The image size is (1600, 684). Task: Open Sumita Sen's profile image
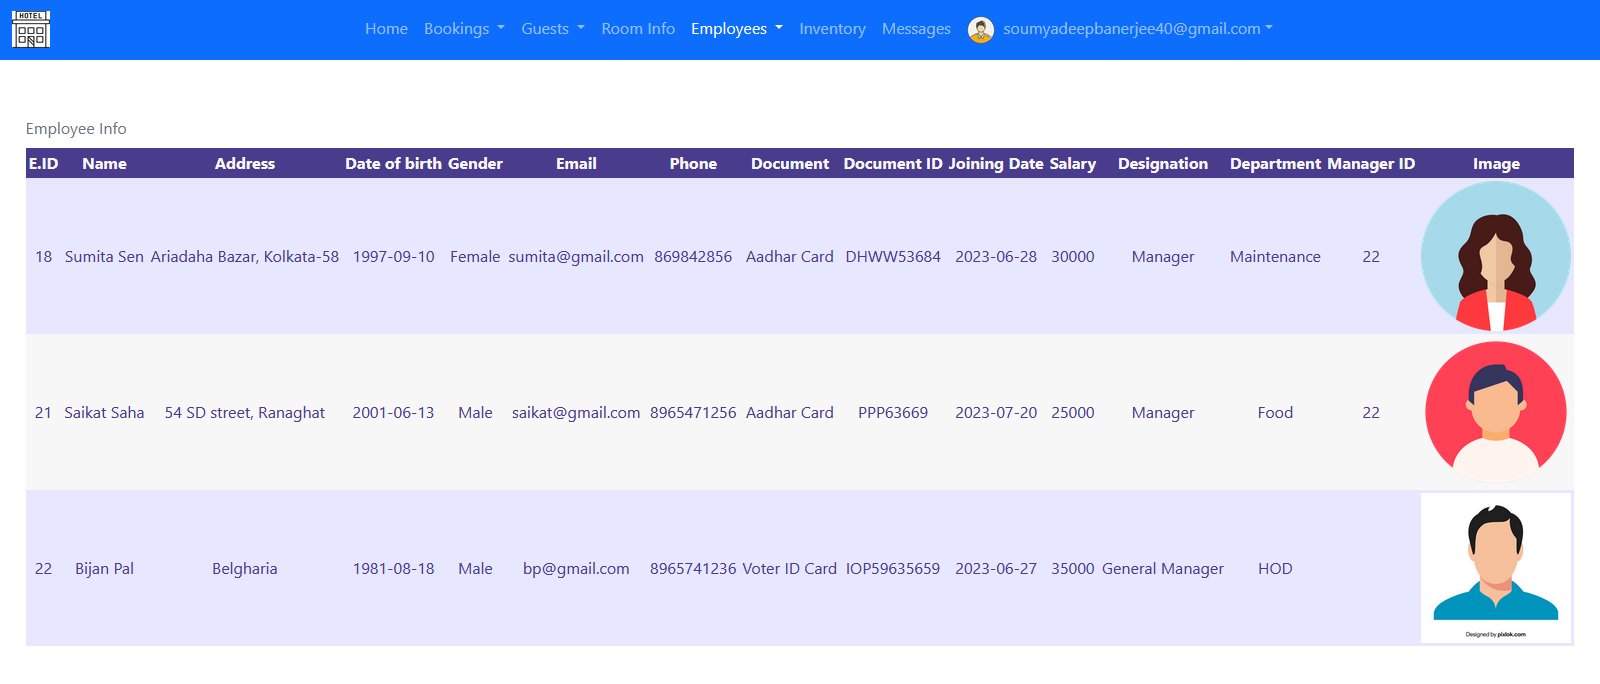1495,257
